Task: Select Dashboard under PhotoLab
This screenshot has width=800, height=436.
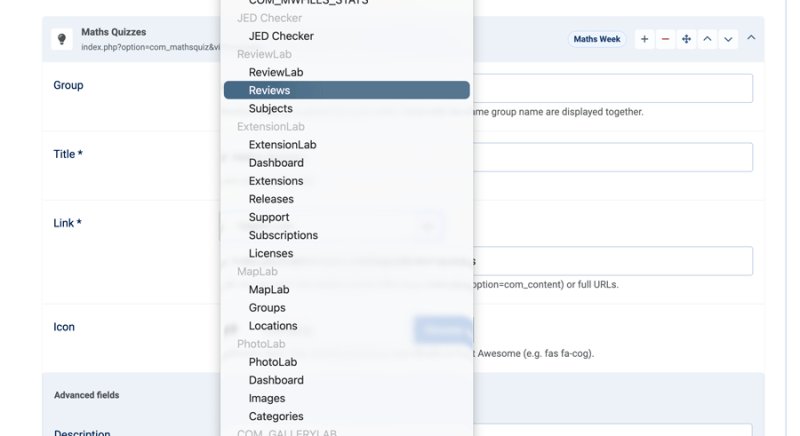Action: pos(346,380)
